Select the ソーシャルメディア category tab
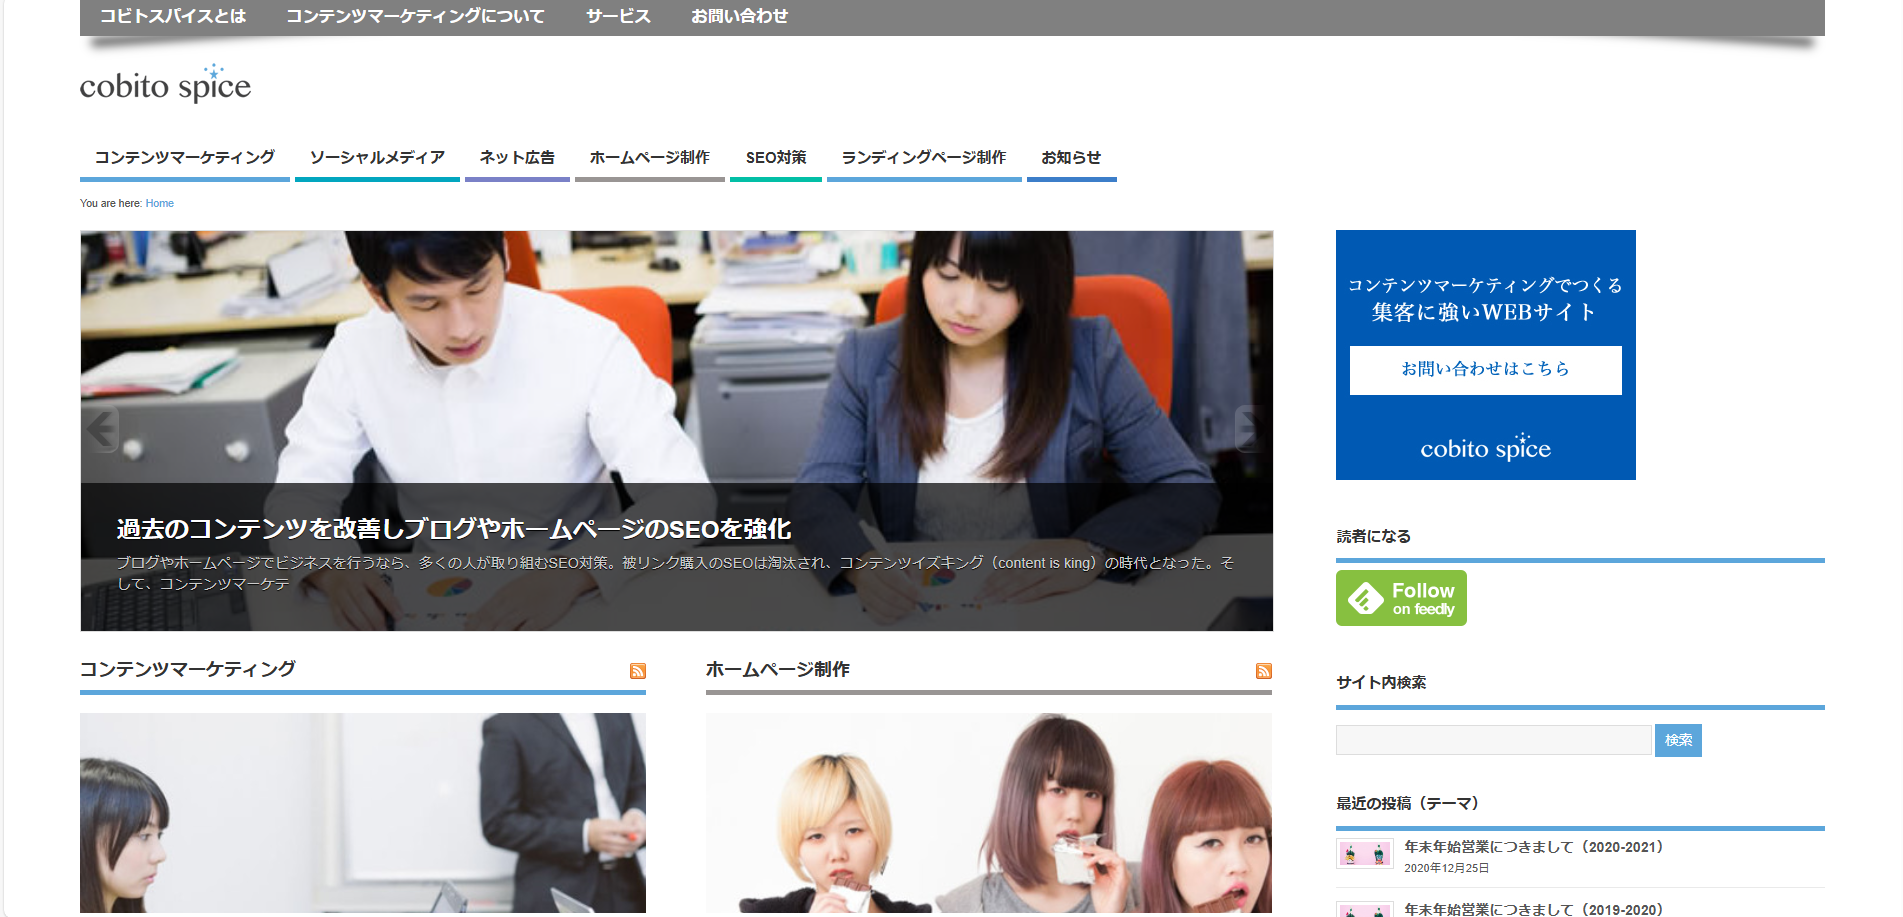The image size is (1903, 917). (x=377, y=158)
